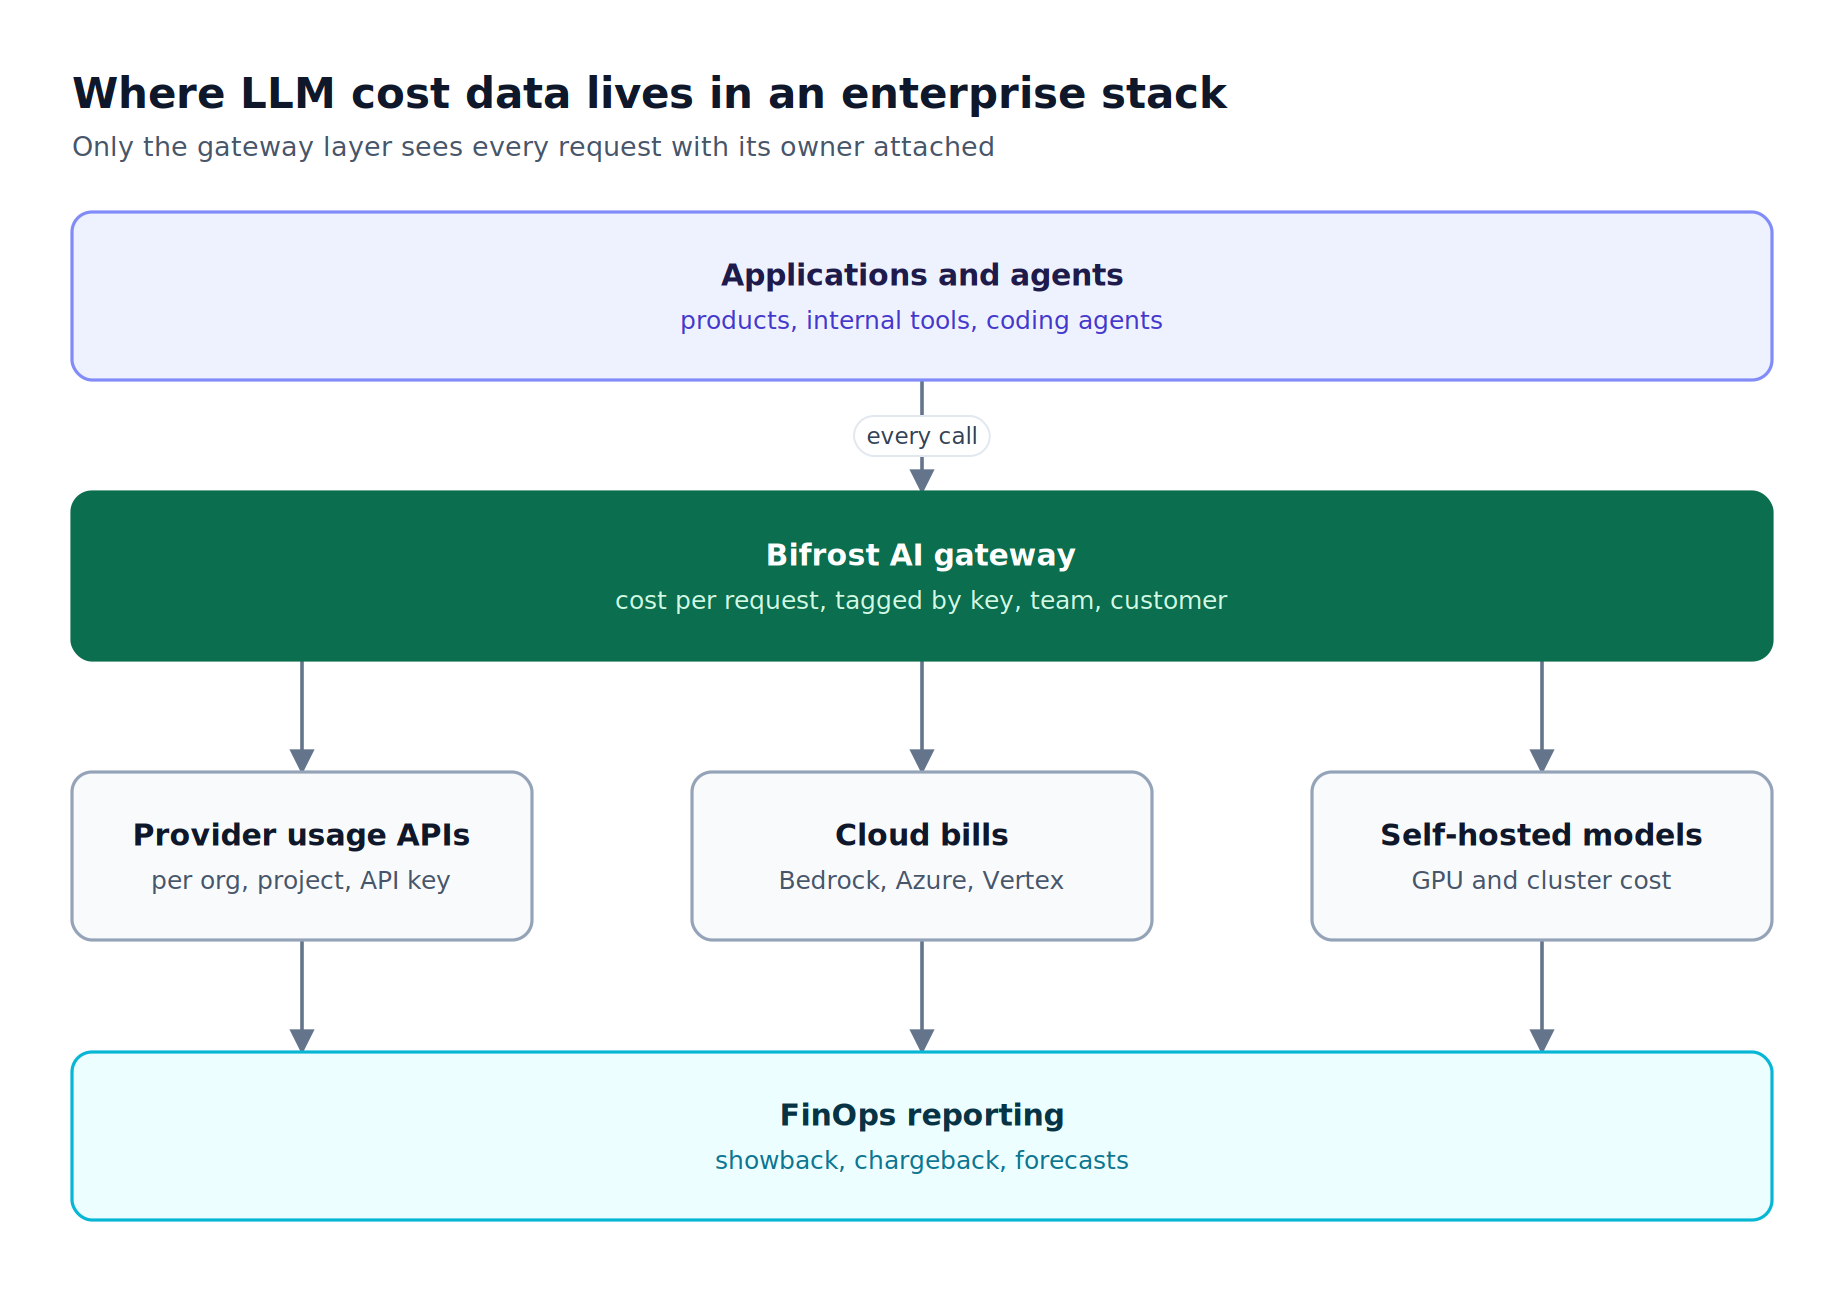Click the title 'Where LLM cost data lives in an enterprise stack'
This screenshot has height=1292, width=1844.
(649, 94)
